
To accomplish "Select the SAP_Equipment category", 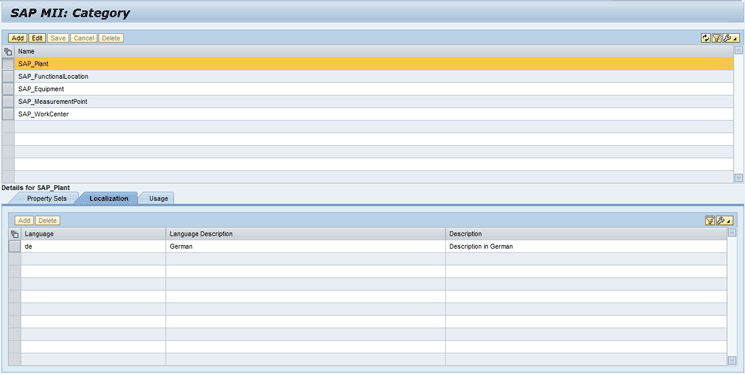I will coord(374,89).
